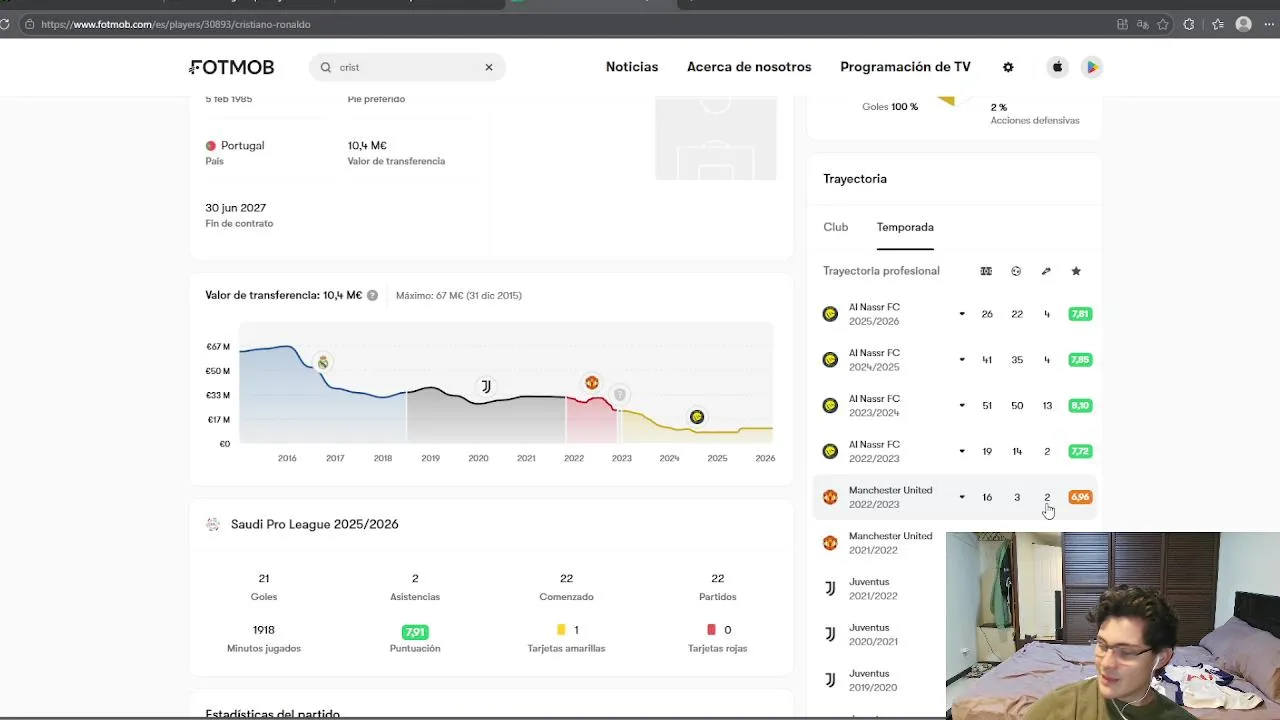Switch to the Club tab
Image resolution: width=1280 pixels, height=720 pixels.
click(x=836, y=227)
